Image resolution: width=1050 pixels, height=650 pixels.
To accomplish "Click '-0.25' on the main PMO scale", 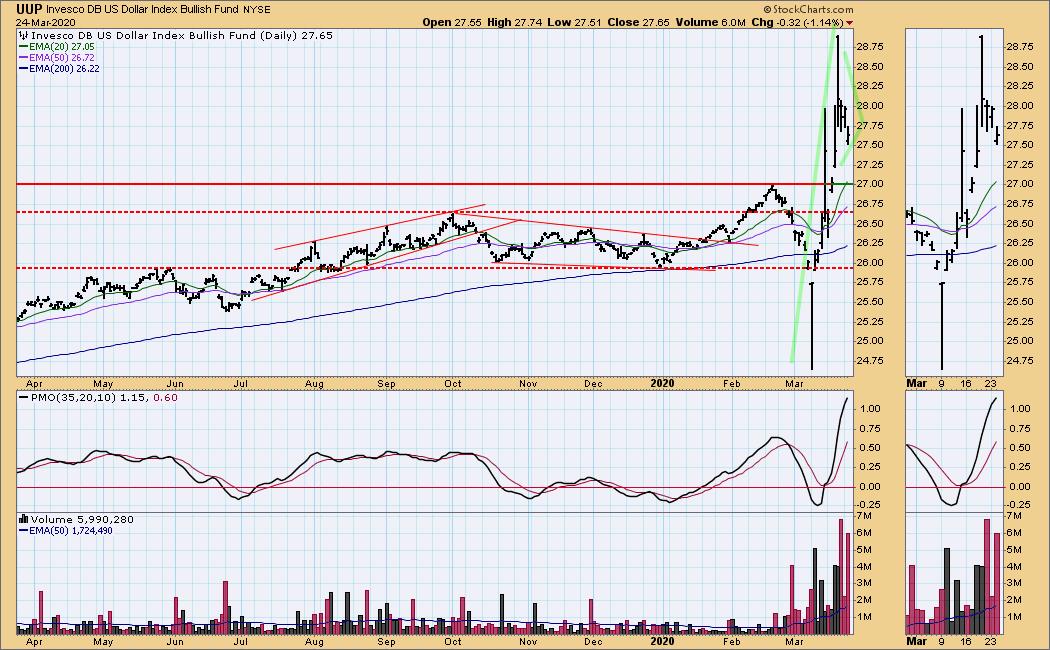I will [x=869, y=507].
